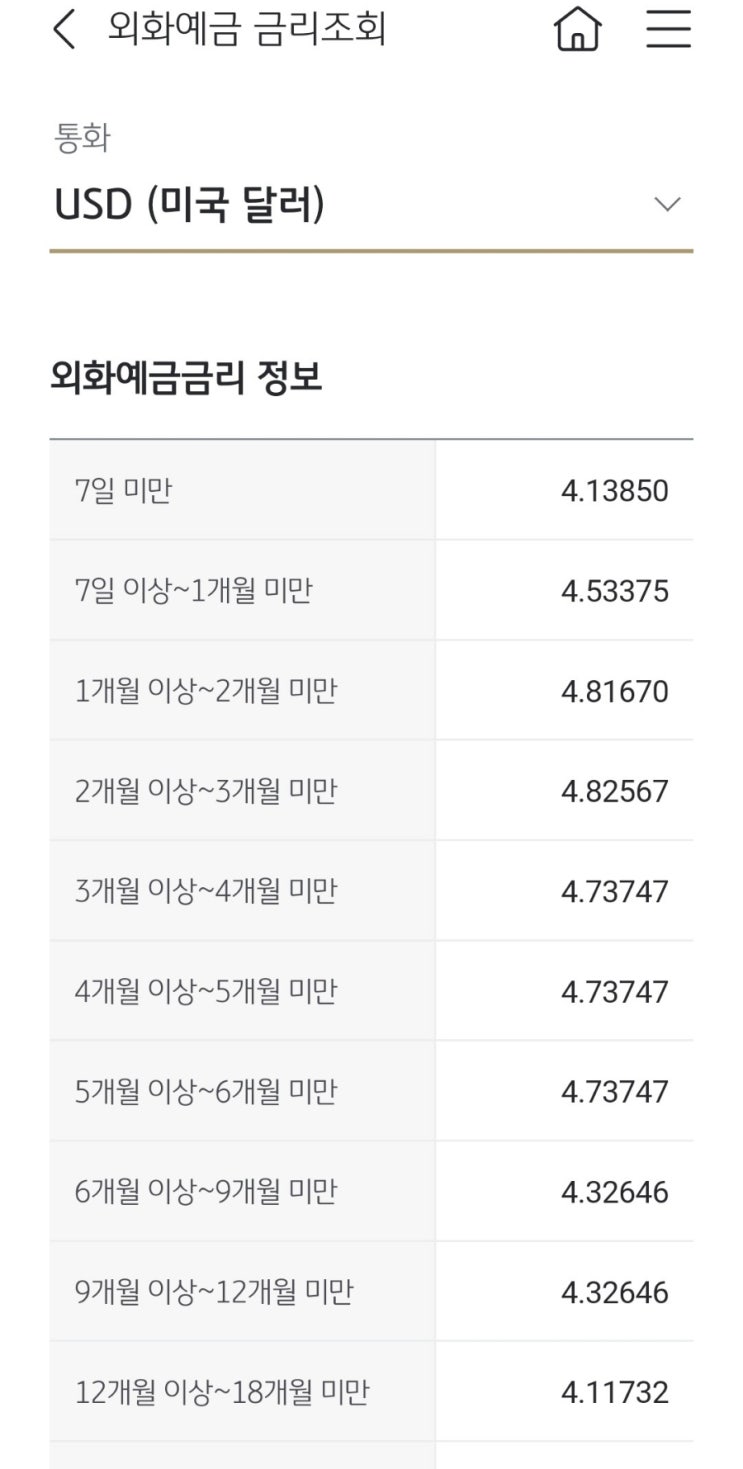Click the 4.82567 rate value
Viewport: 743px width, 1469px height.
pyautogui.click(x=614, y=791)
